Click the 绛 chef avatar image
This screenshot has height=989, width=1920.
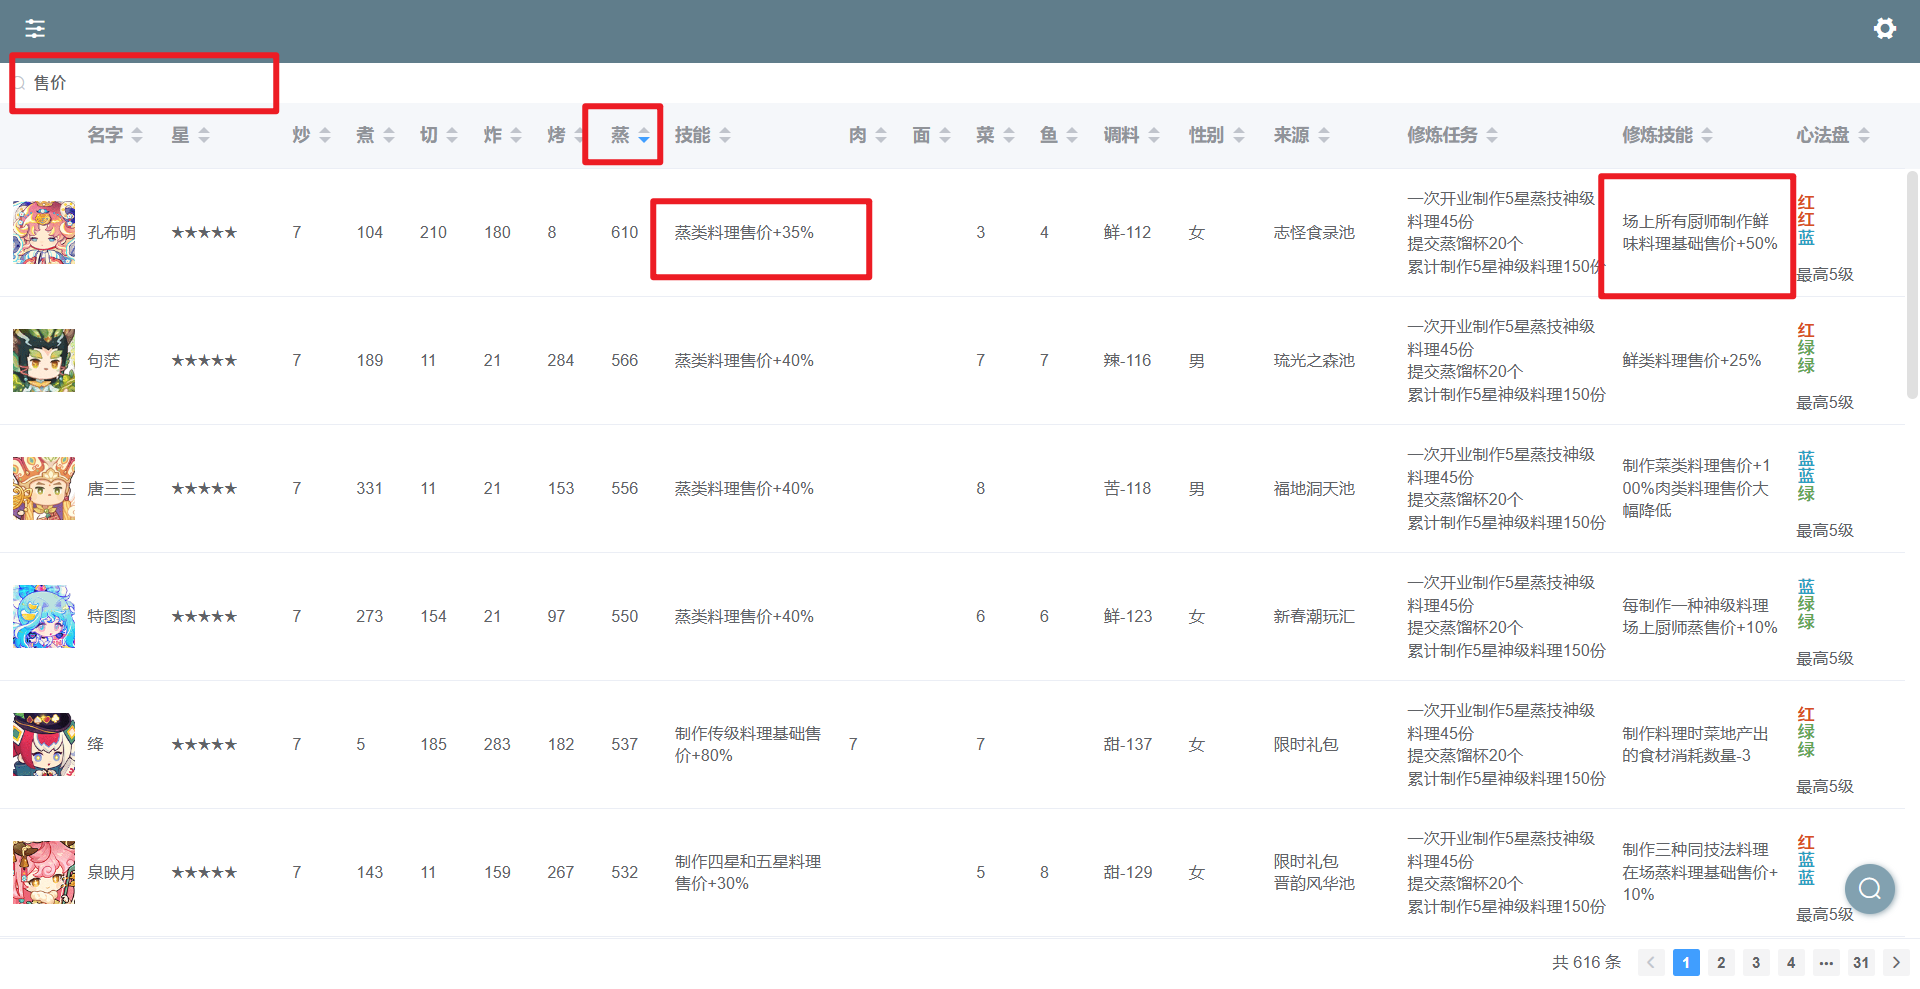click(44, 745)
